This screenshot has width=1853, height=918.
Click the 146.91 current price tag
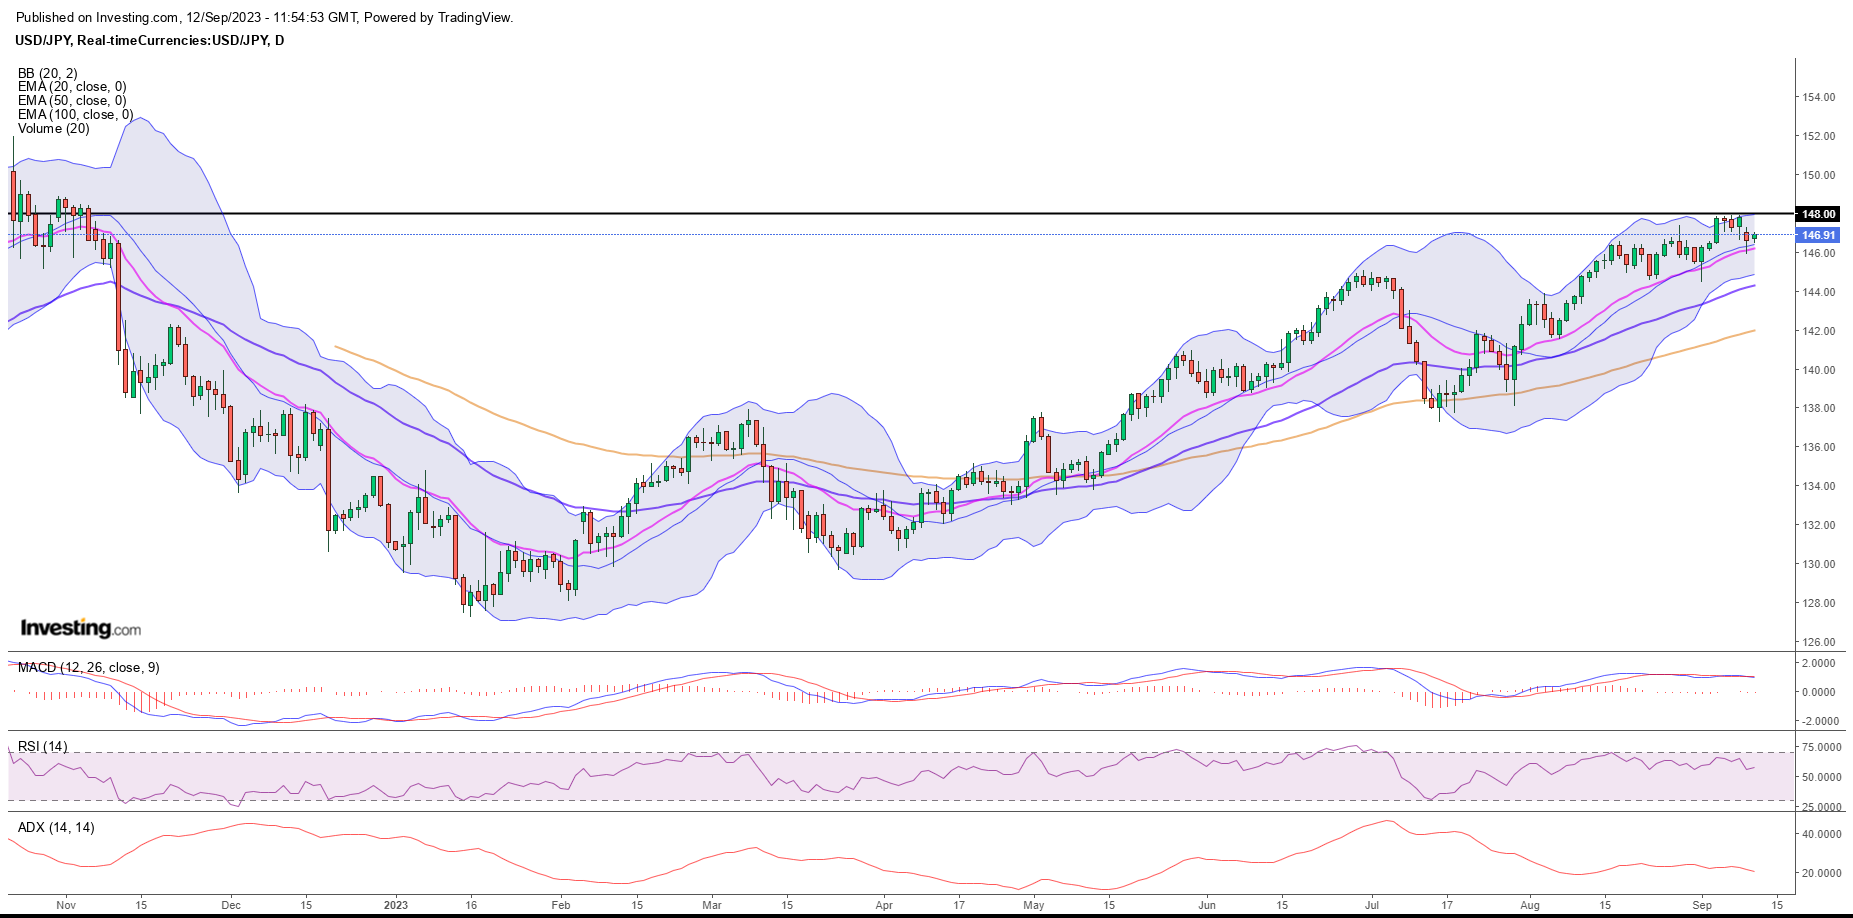click(x=1818, y=235)
